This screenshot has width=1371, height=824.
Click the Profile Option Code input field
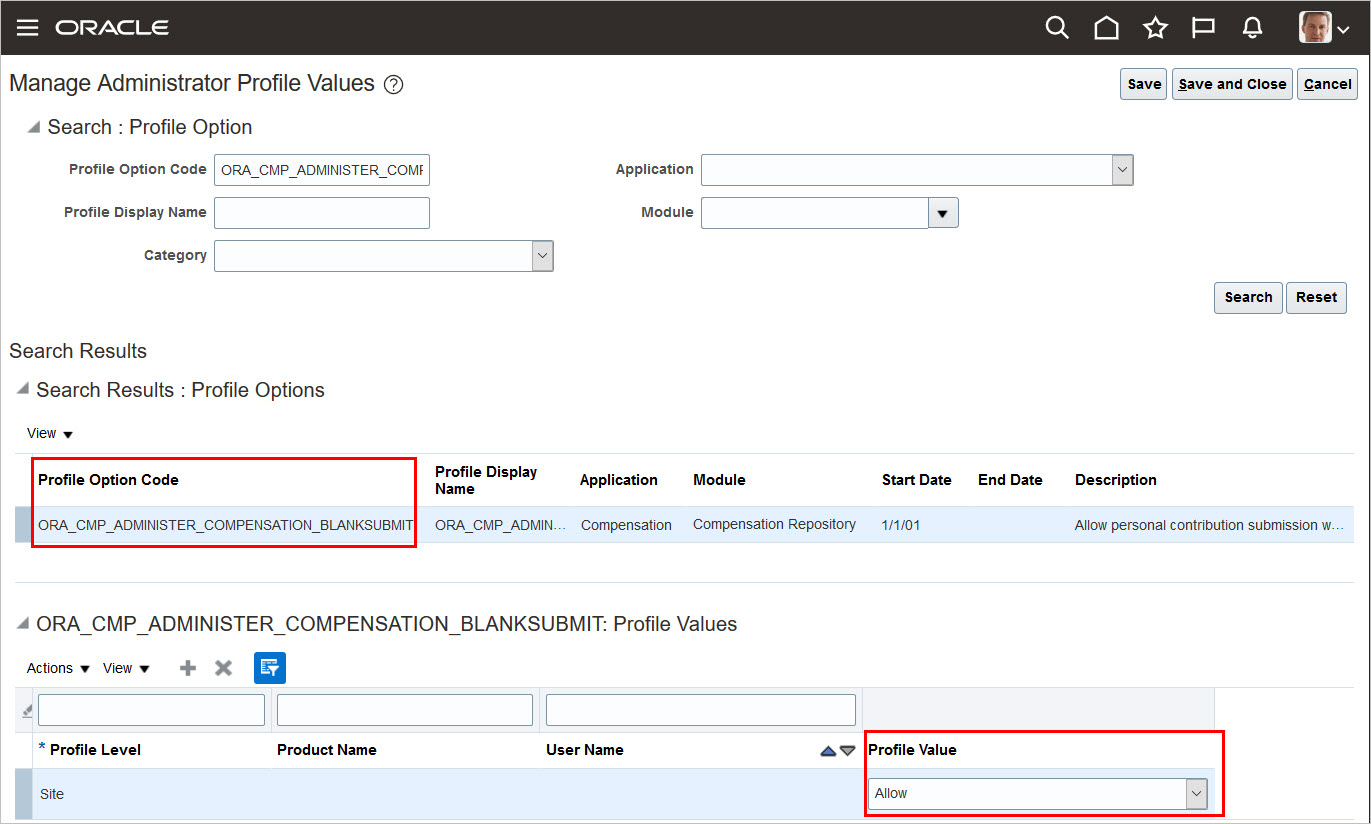tap(322, 170)
